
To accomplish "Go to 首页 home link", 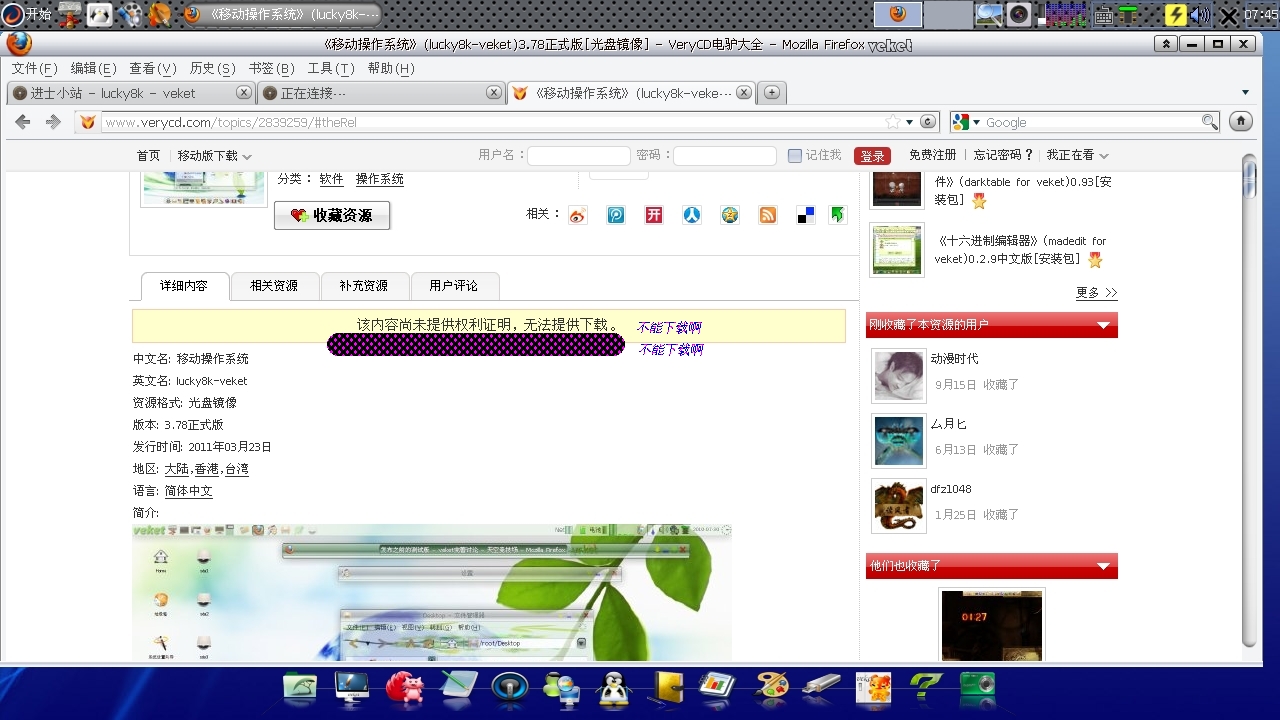I will click(x=148, y=155).
